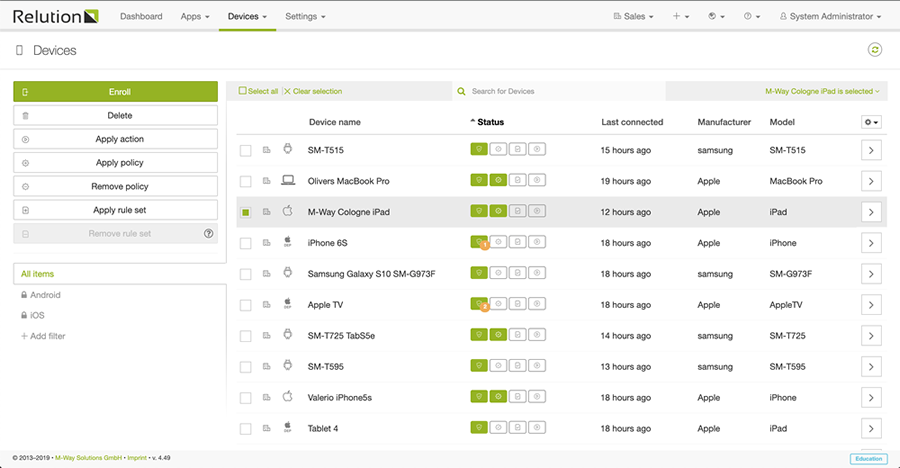Click second green status icon for SM-T725 TabS5e
The width and height of the screenshot is (900, 468).
pyautogui.click(x=498, y=335)
